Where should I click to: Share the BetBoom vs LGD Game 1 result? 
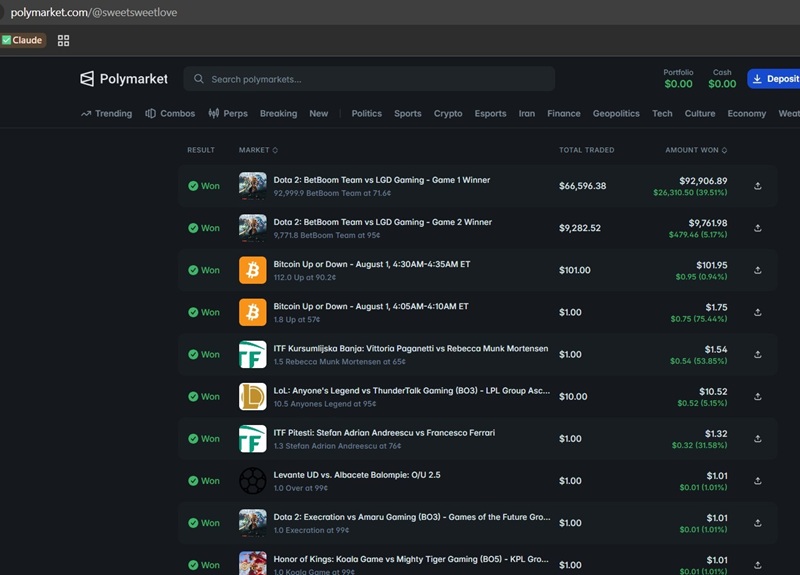758,186
